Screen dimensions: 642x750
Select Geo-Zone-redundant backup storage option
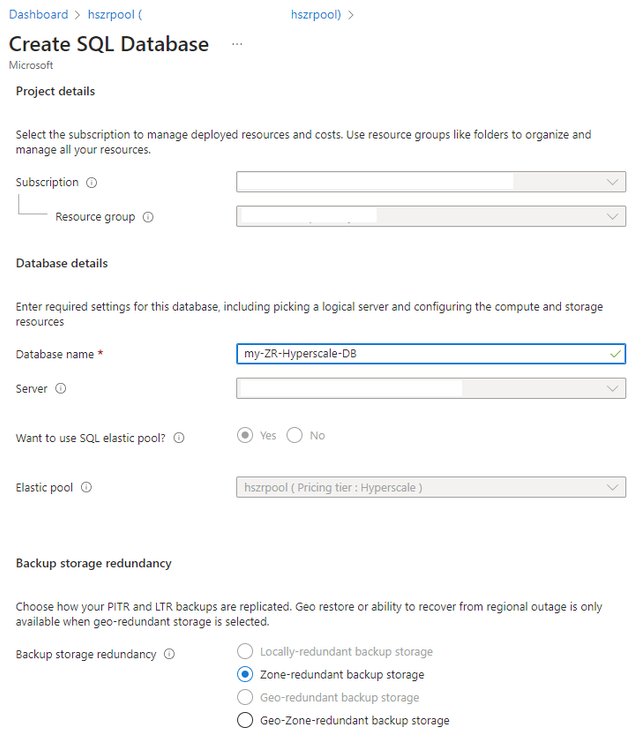tap(245, 721)
